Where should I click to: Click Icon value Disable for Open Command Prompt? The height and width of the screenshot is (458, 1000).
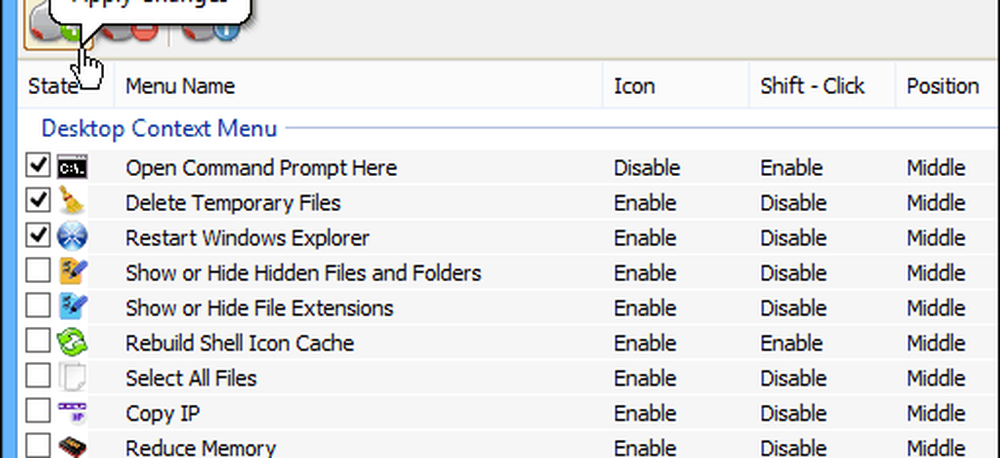coord(646,168)
